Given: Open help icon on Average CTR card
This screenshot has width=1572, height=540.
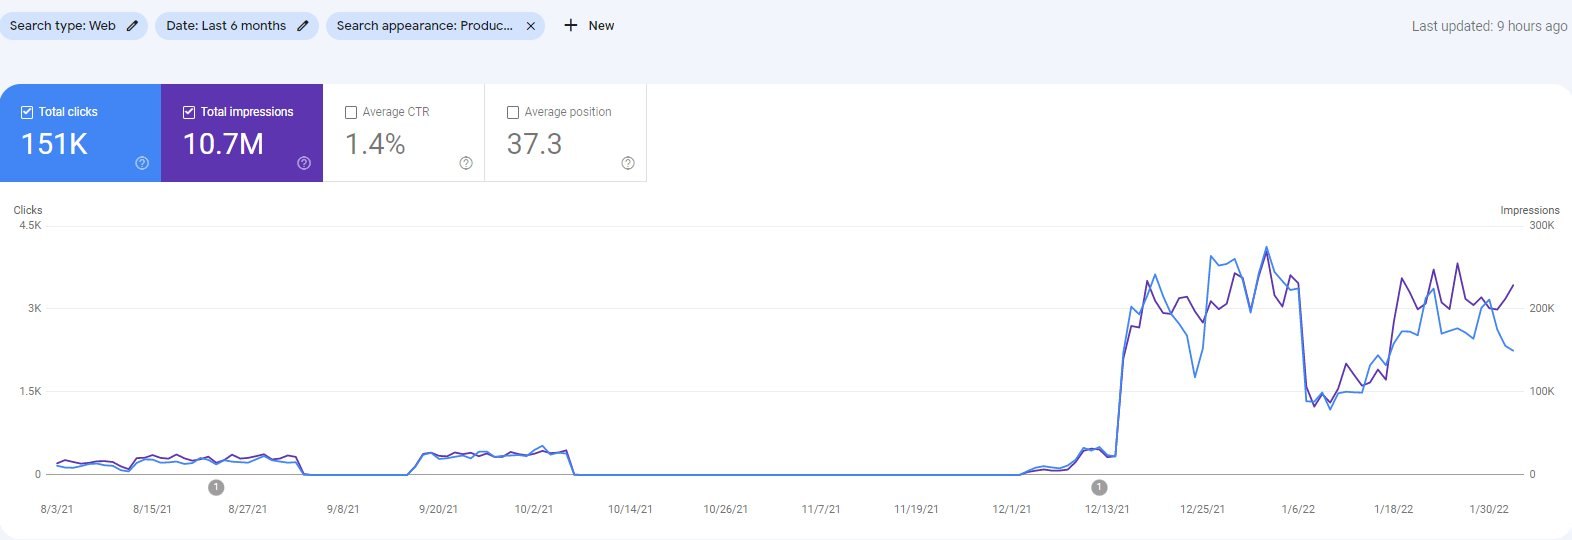Looking at the screenshot, I should coord(466,163).
